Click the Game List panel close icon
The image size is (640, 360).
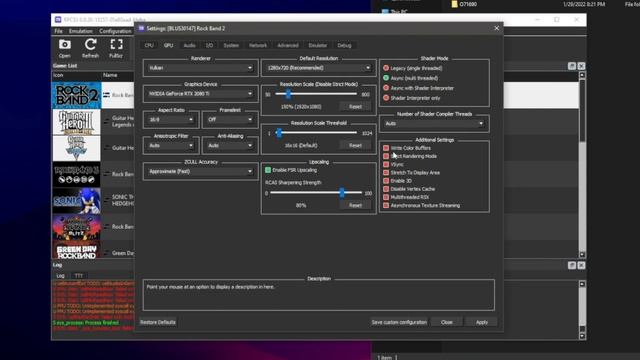(x=581, y=66)
